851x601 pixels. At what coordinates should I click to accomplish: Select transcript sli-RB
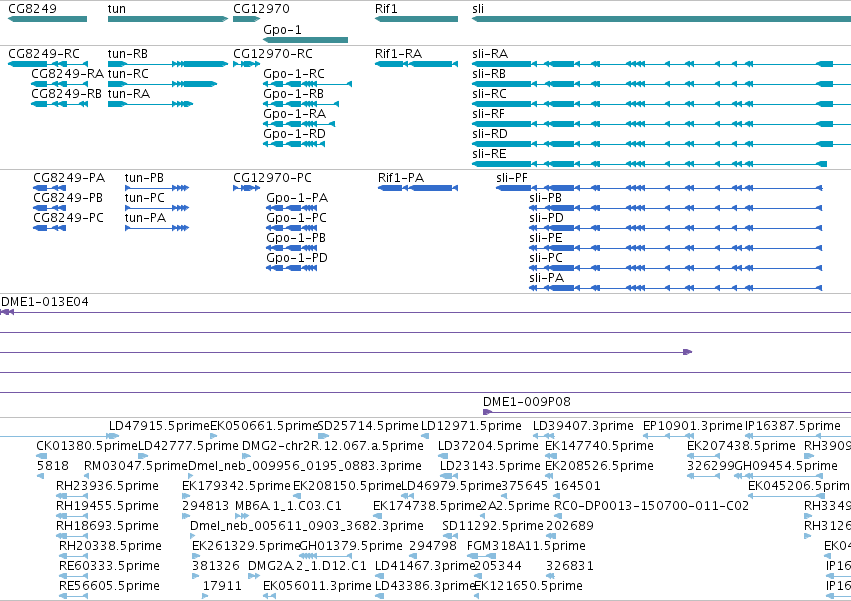[662, 84]
